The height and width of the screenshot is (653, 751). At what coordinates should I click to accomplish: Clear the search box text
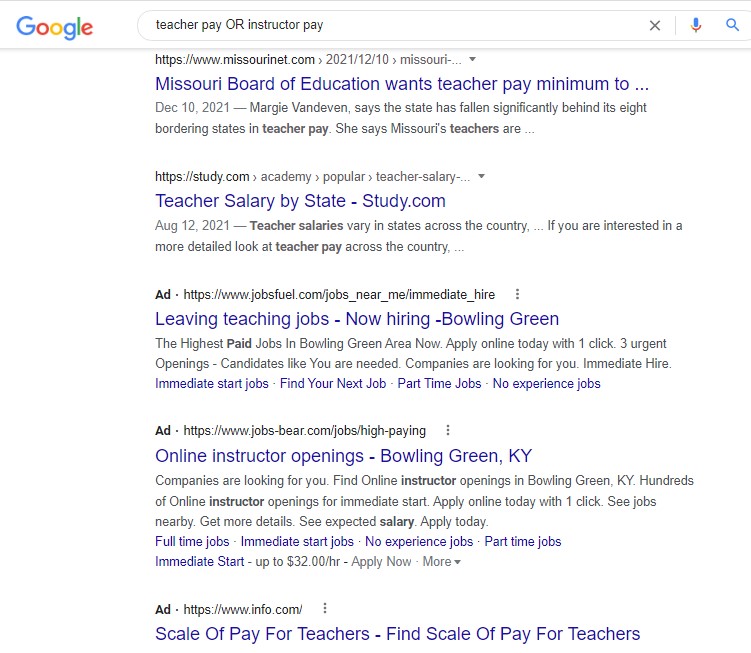(655, 25)
